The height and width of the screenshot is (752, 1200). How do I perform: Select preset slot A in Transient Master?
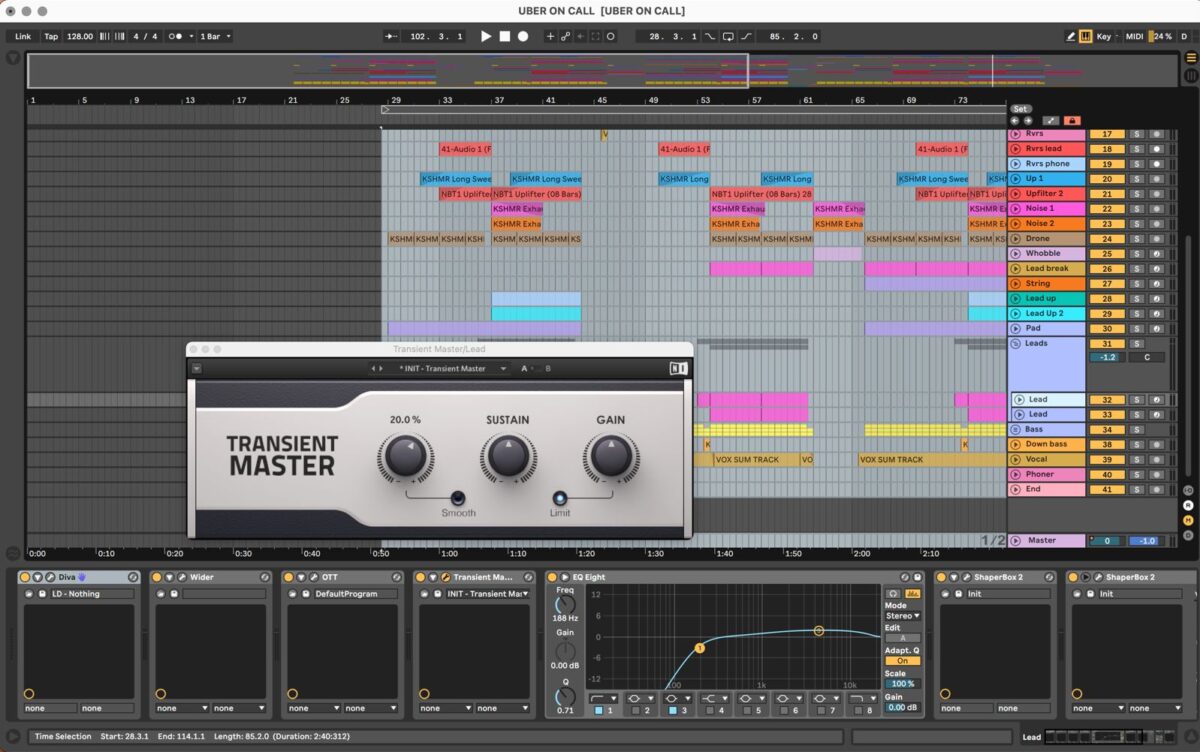pyautogui.click(x=524, y=368)
